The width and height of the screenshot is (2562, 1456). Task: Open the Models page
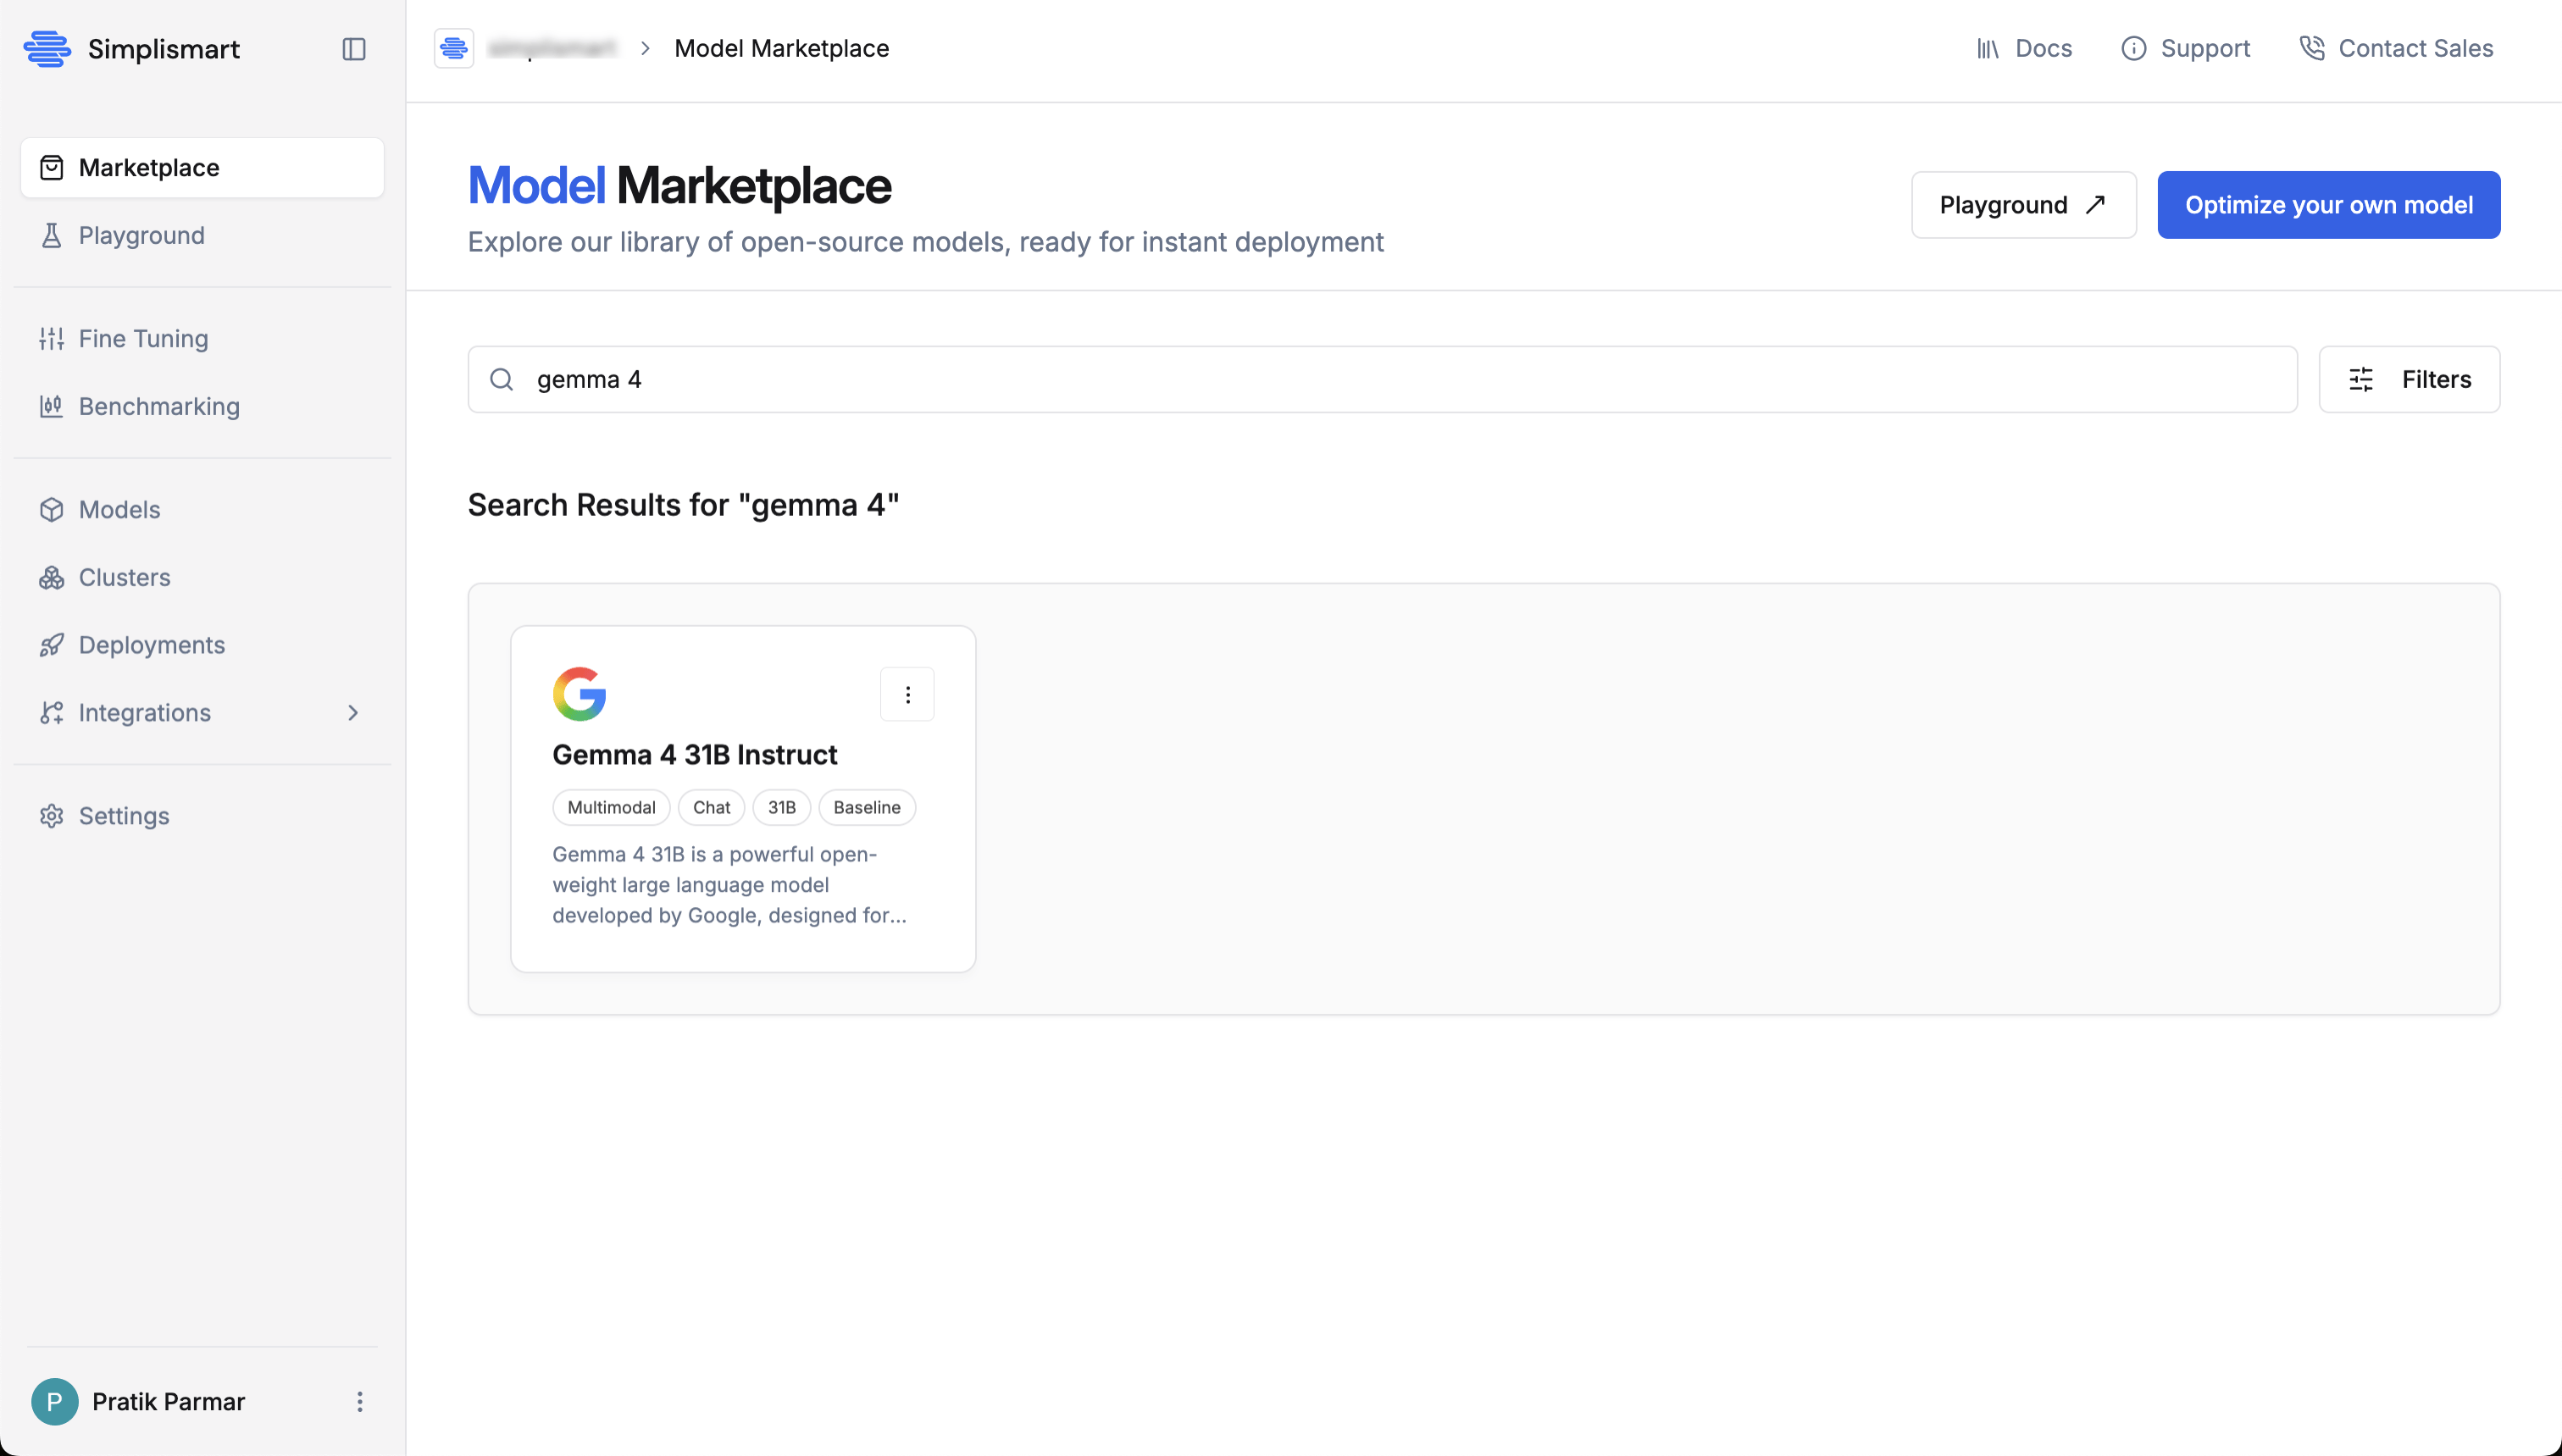point(202,509)
